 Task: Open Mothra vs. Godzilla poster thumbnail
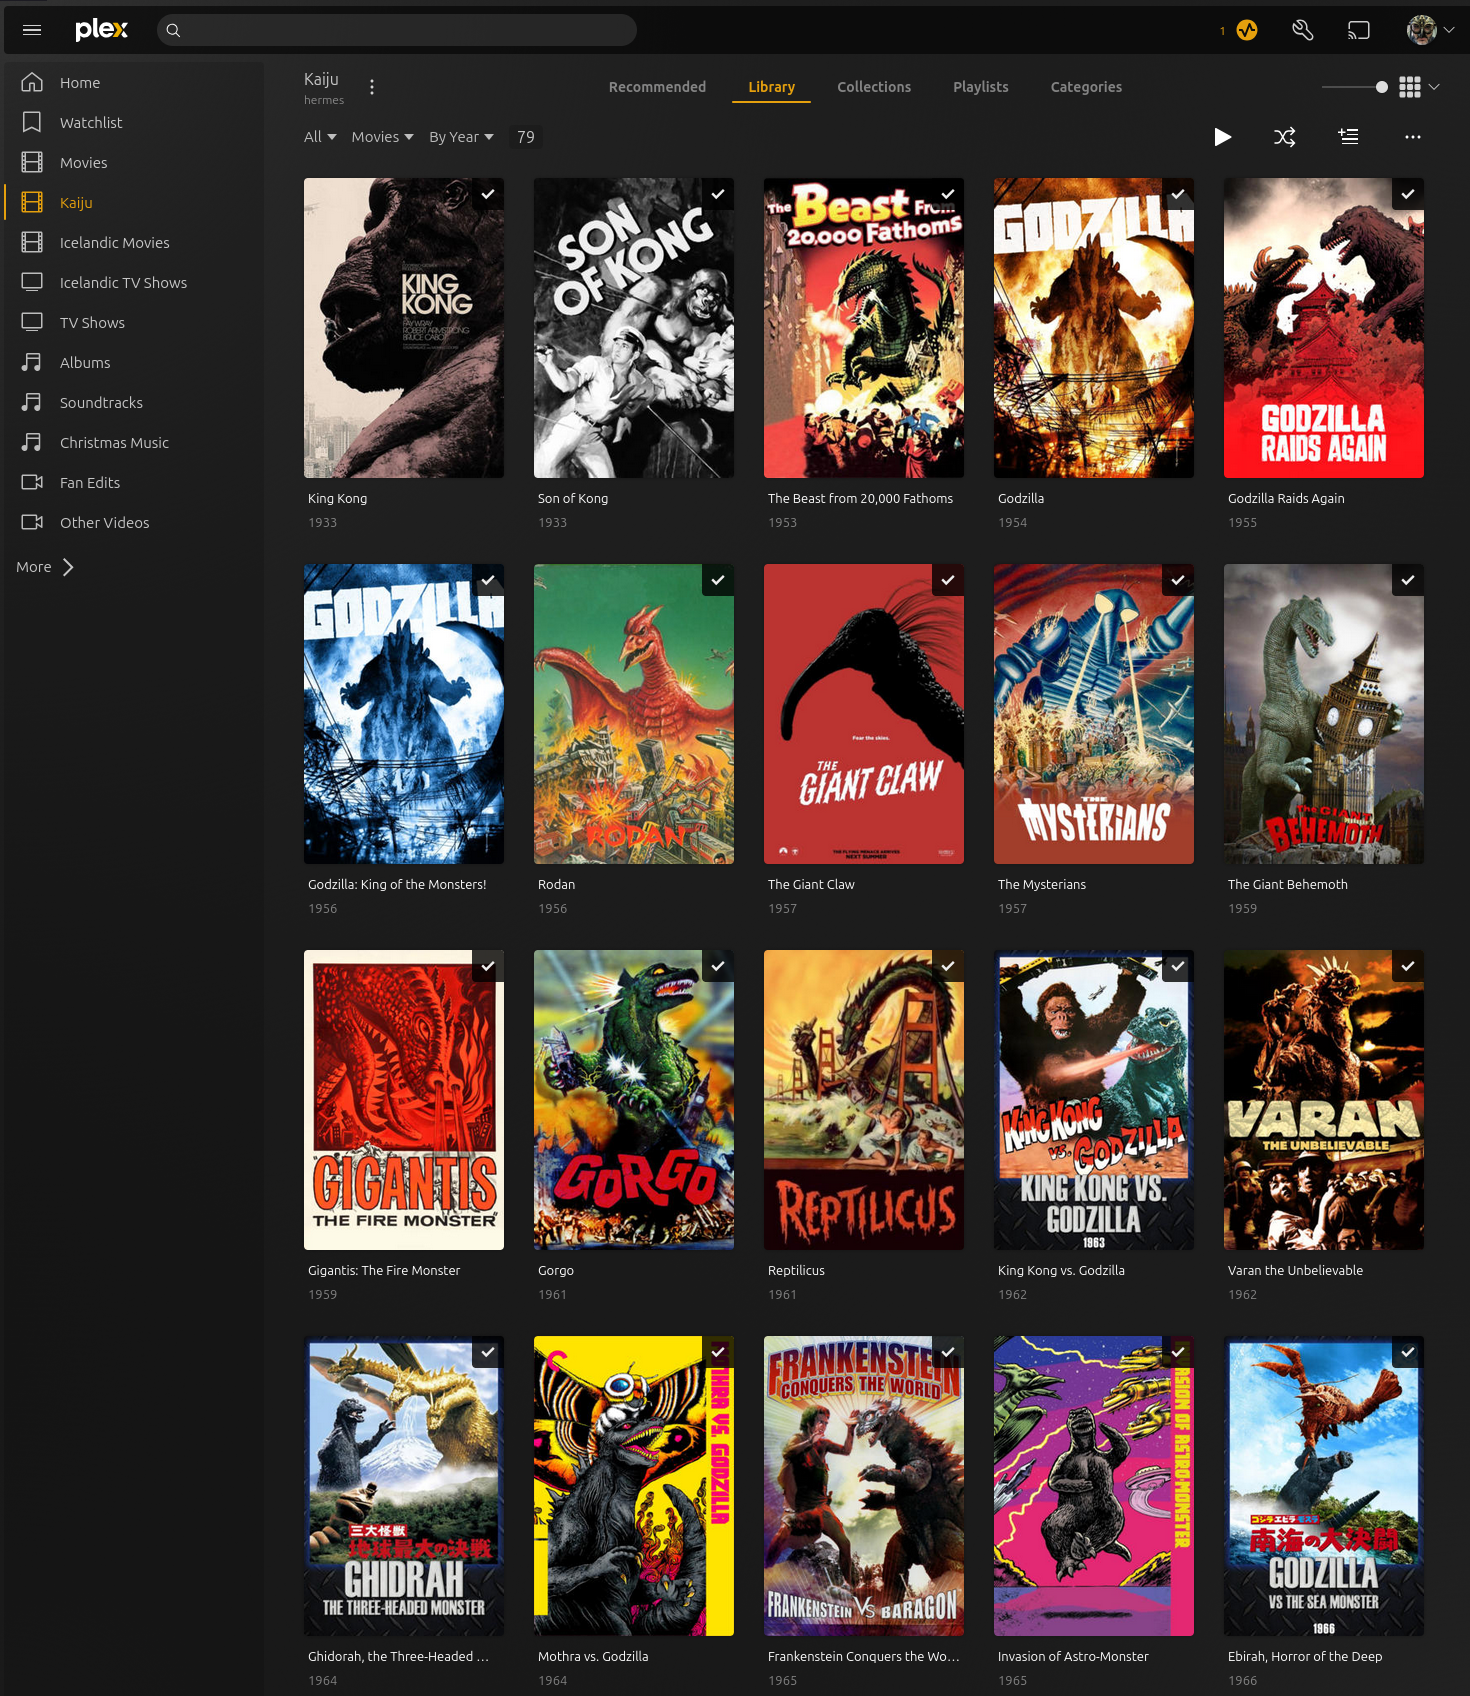(x=634, y=1486)
